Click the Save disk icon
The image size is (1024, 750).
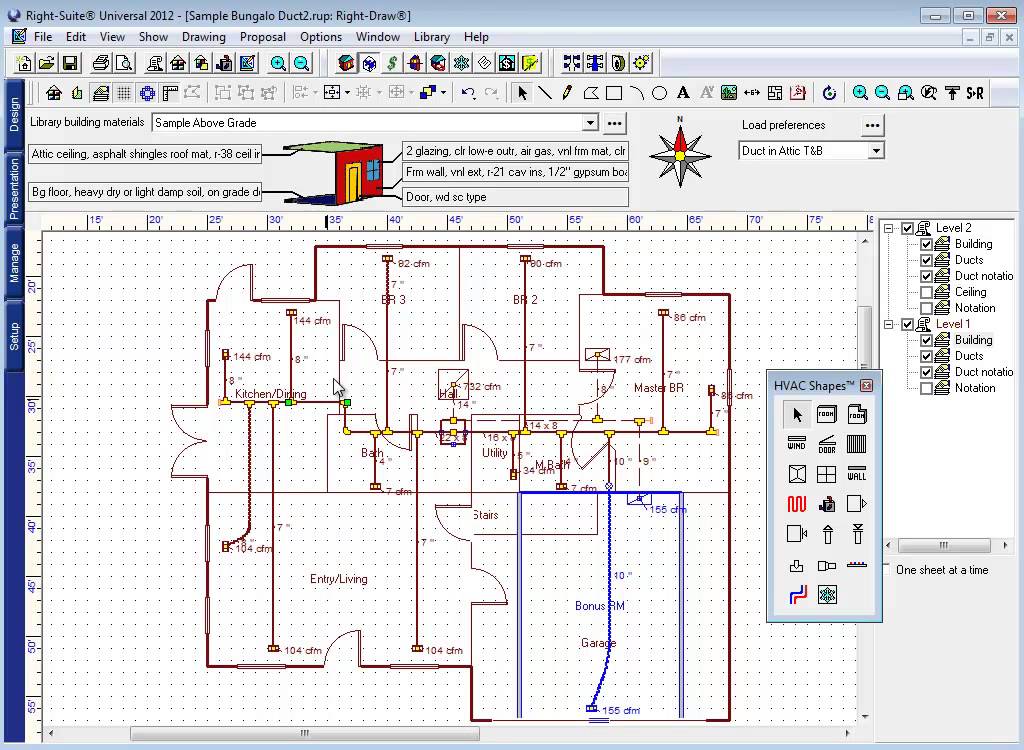pos(70,63)
